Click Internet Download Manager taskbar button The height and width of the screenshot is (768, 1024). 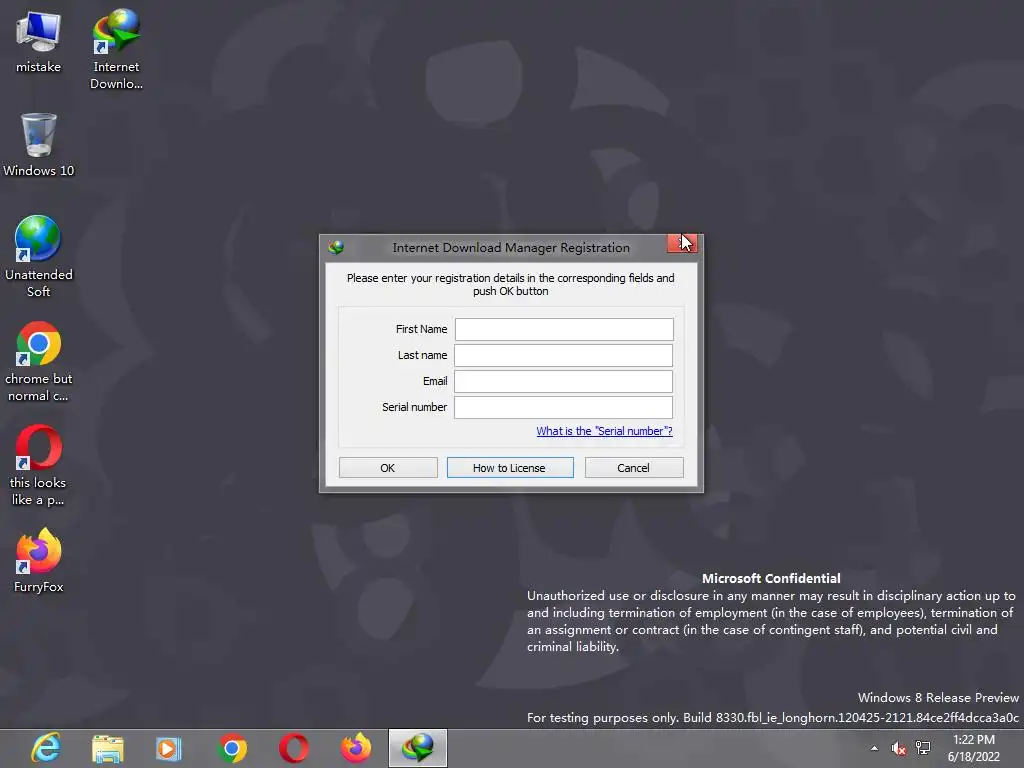[x=418, y=748]
